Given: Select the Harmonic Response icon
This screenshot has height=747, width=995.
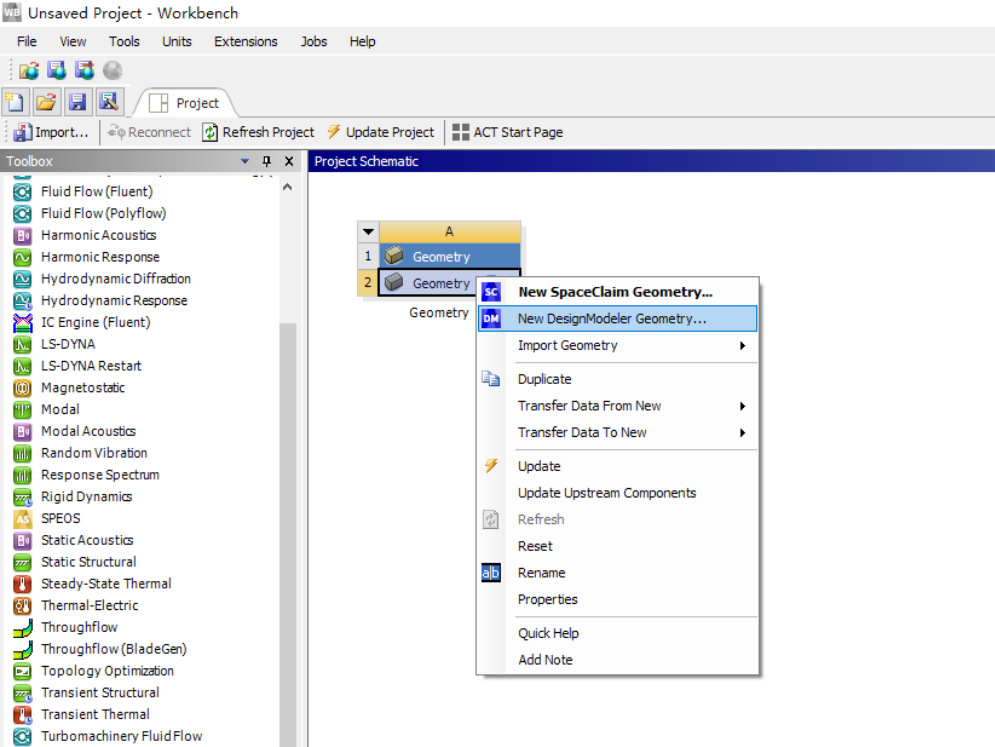Looking at the screenshot, I should pyautogui.click(x=22, y=257).
